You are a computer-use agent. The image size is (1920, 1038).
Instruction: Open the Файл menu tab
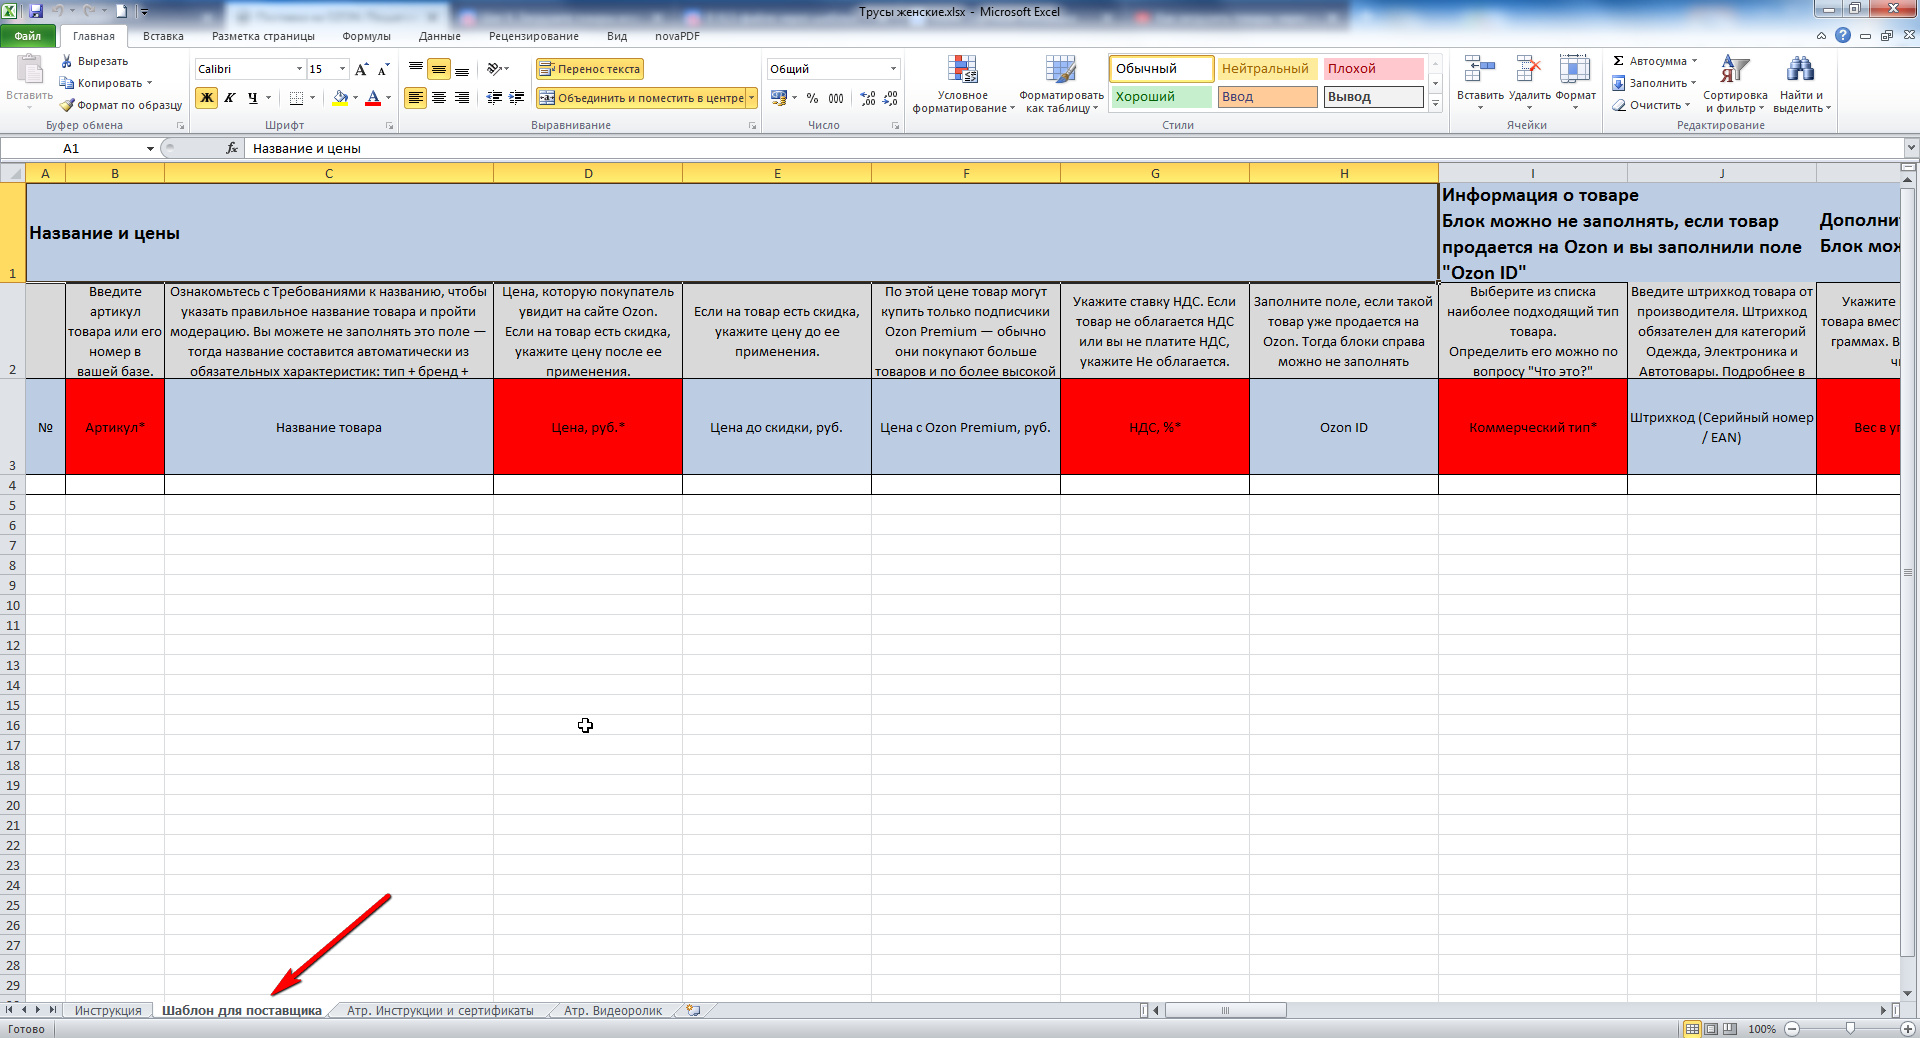click(x=28, y=36)
